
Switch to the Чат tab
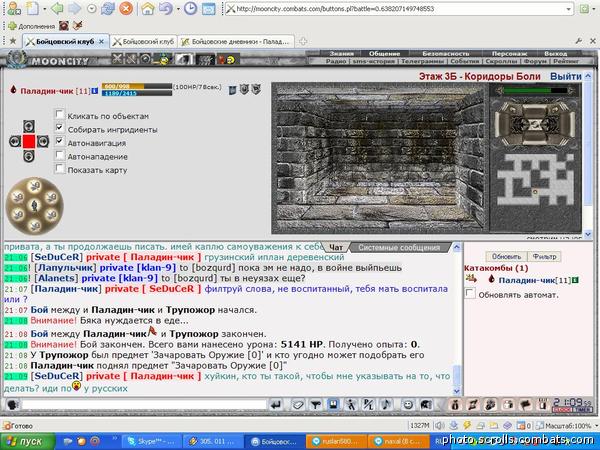[336, 248]
